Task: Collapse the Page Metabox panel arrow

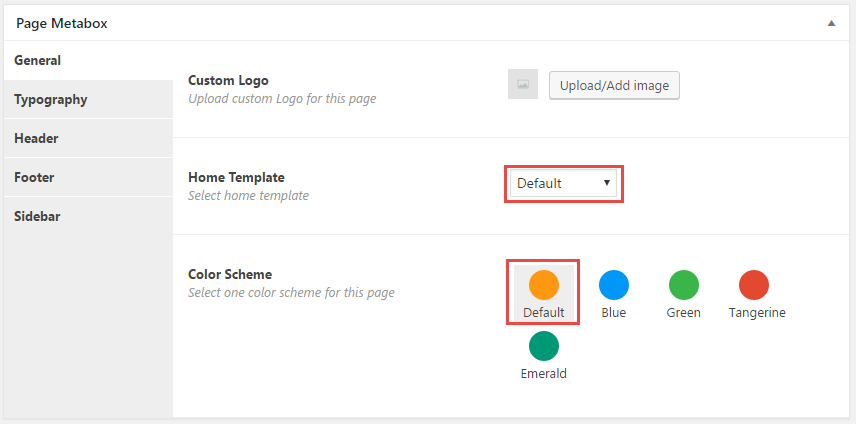Action: [831, 23]
